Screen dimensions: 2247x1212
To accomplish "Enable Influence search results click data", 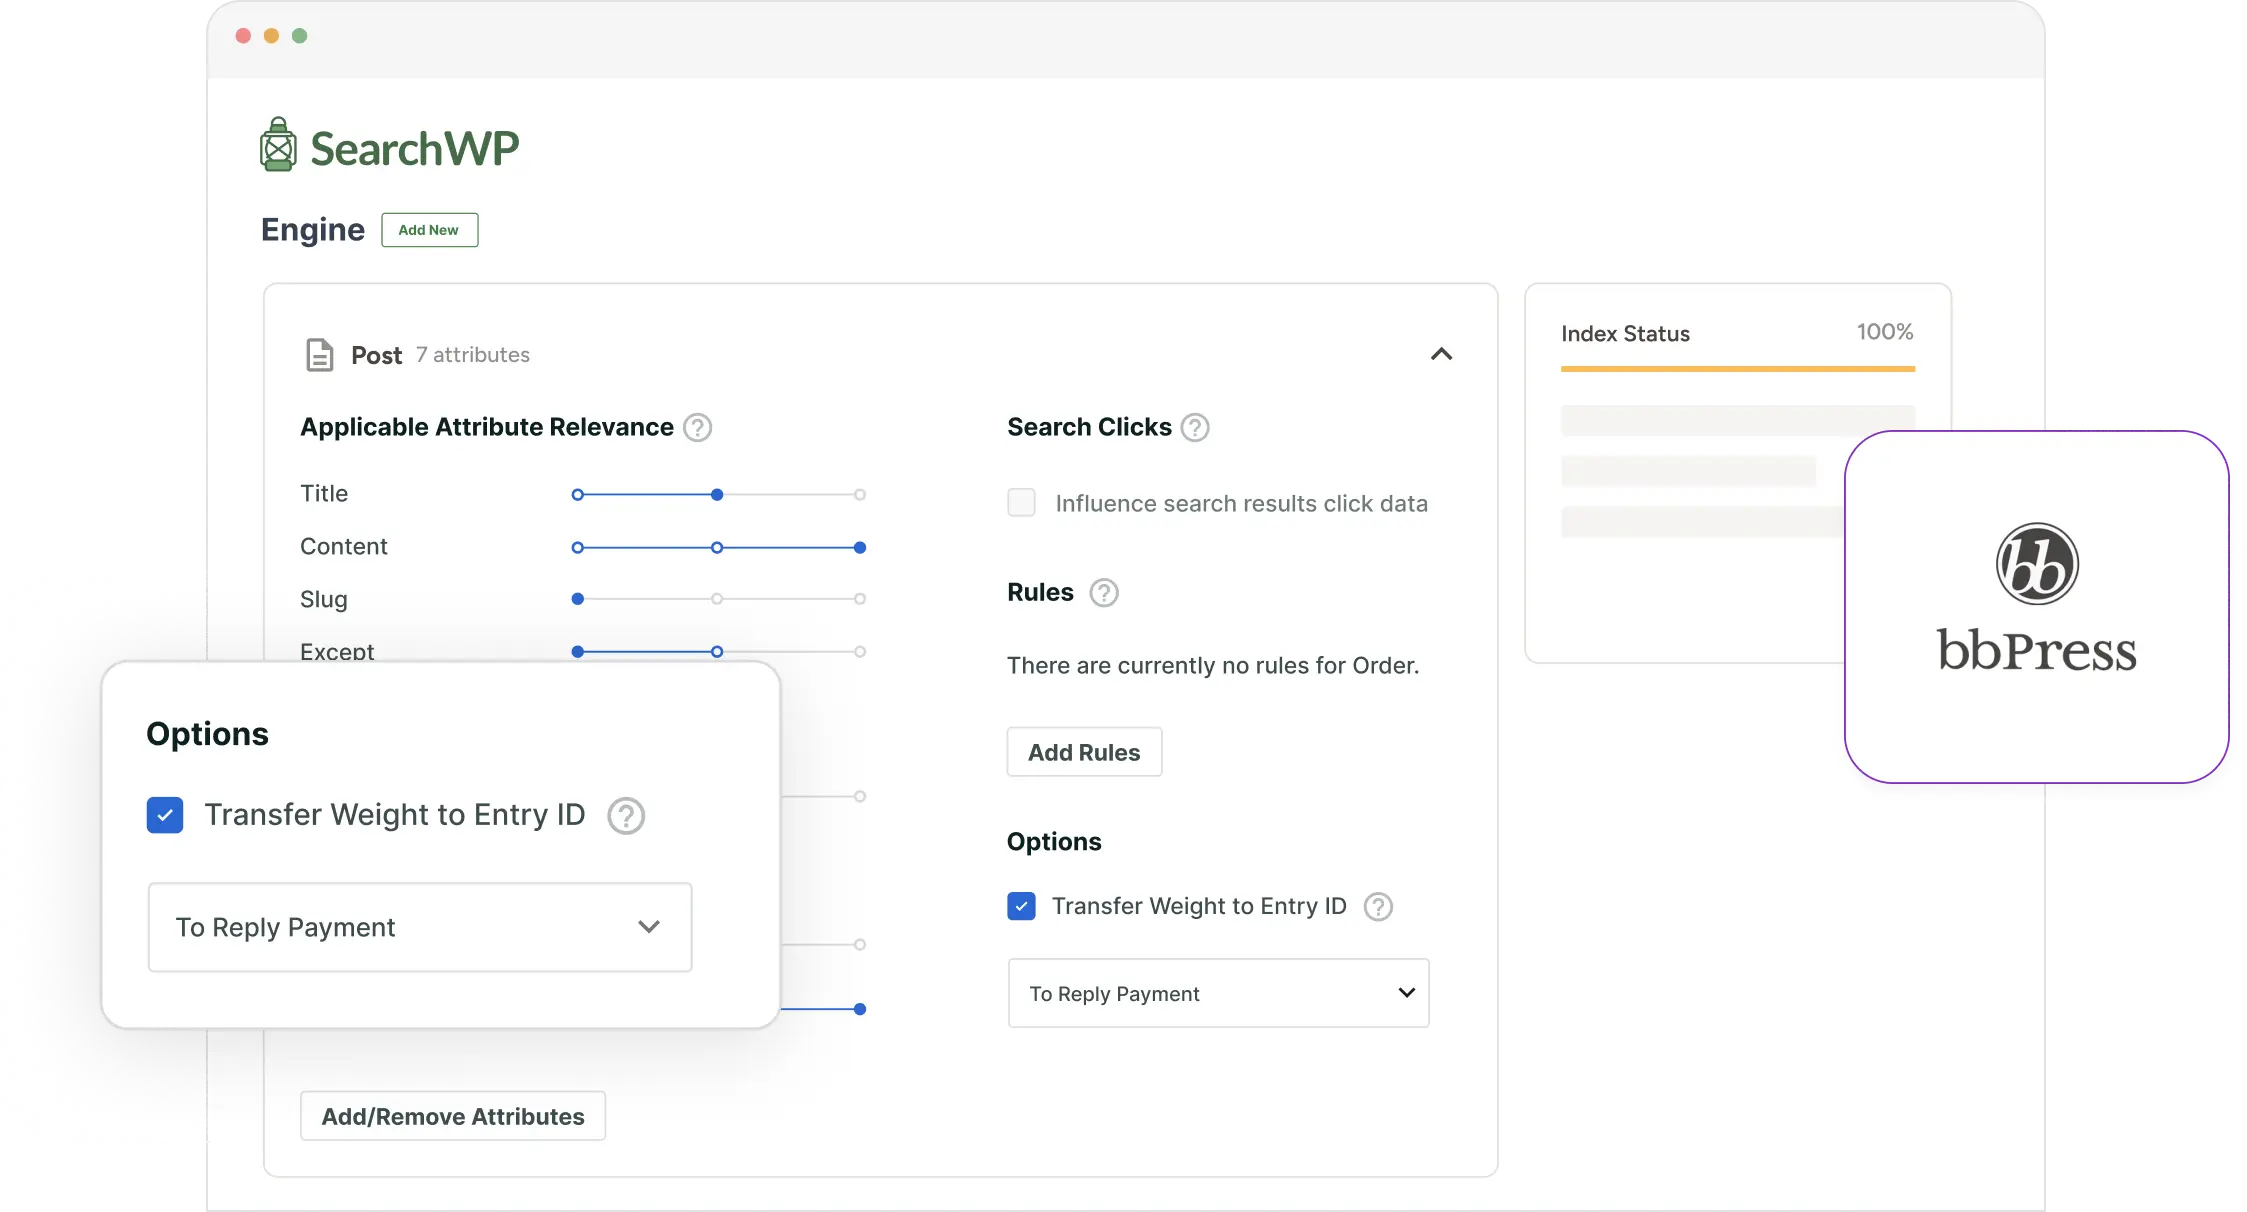I will click(x=1021, y=503).
